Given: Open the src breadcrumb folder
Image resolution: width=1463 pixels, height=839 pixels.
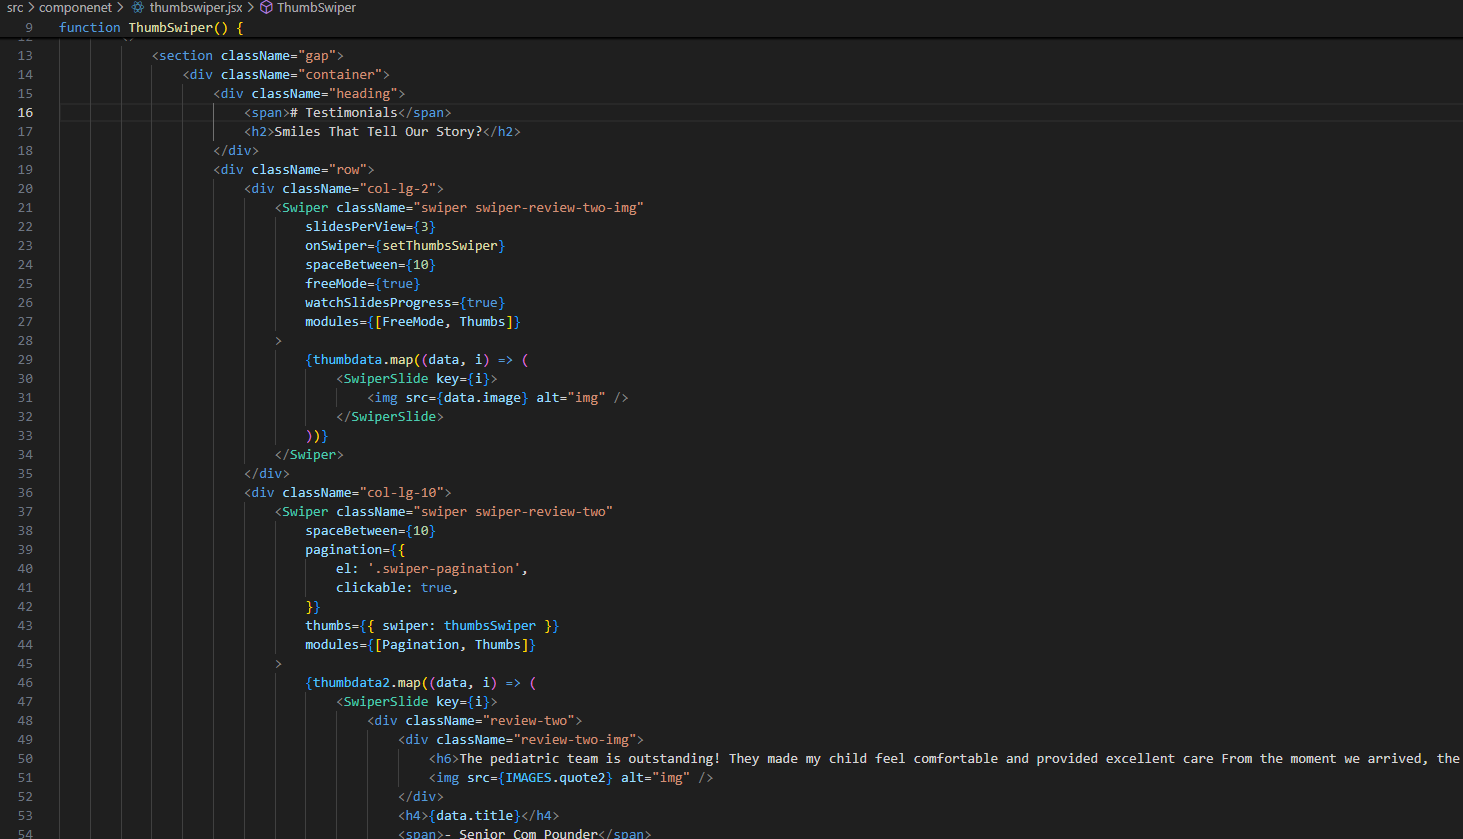Looking at the screenshot, I should click(x=15, y=7).
